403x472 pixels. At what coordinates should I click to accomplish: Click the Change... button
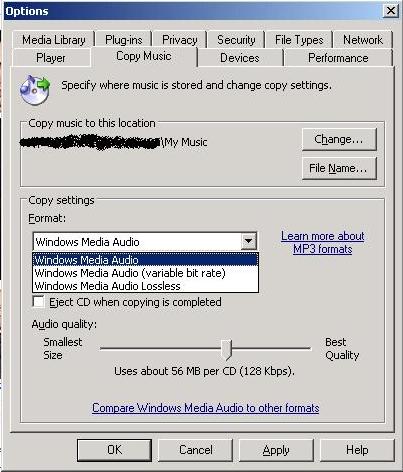(x=339, y=139)
